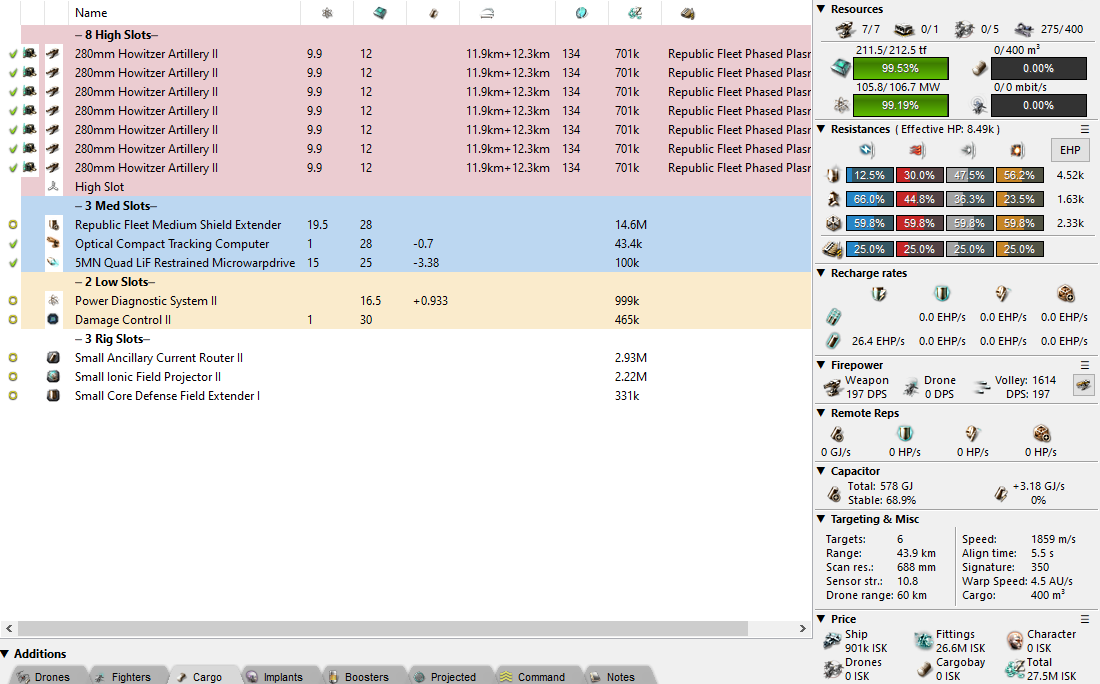Screen dimensions: 1100x684
Task: Click the powergrid icon beside the 99.19% bar
Action: point(841,104)
